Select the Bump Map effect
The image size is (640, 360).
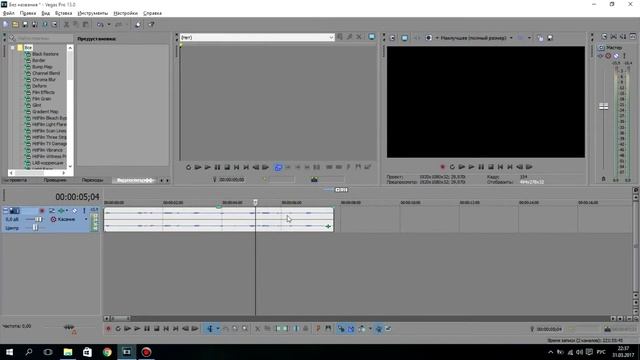42,67
